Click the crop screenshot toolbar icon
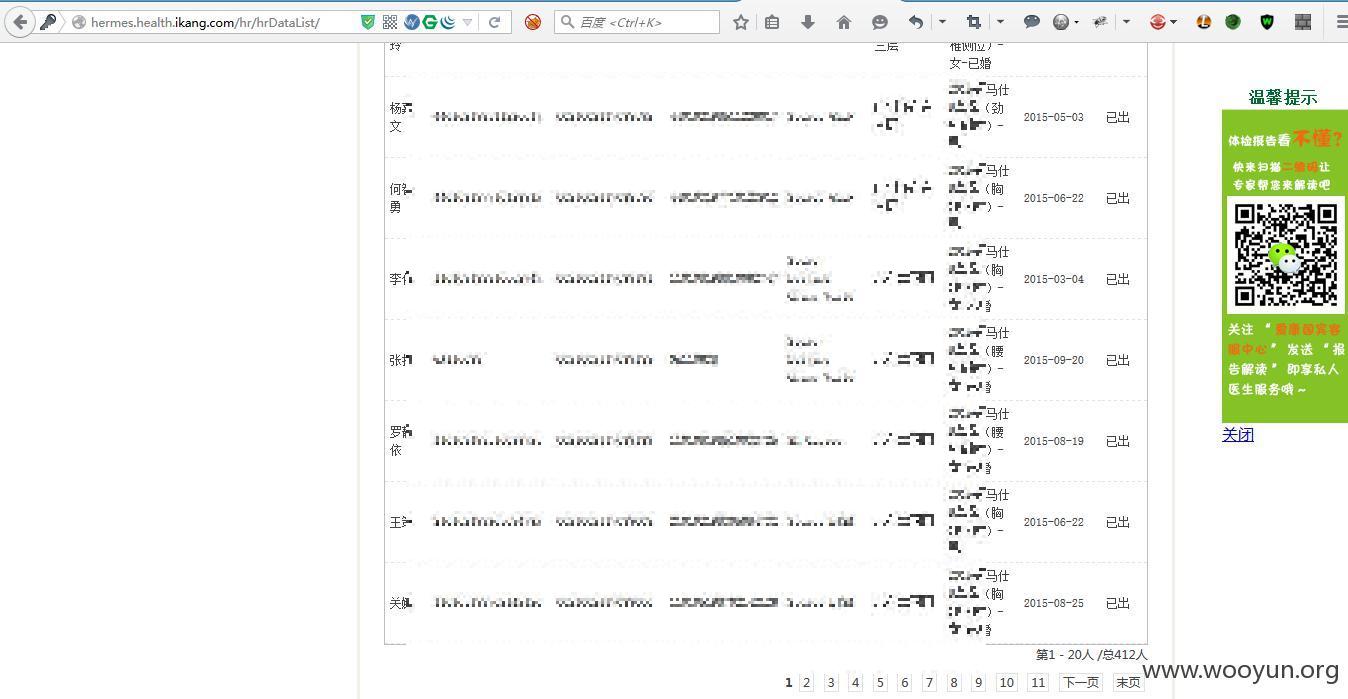1348x699 pixels. [x=974, y=21]
